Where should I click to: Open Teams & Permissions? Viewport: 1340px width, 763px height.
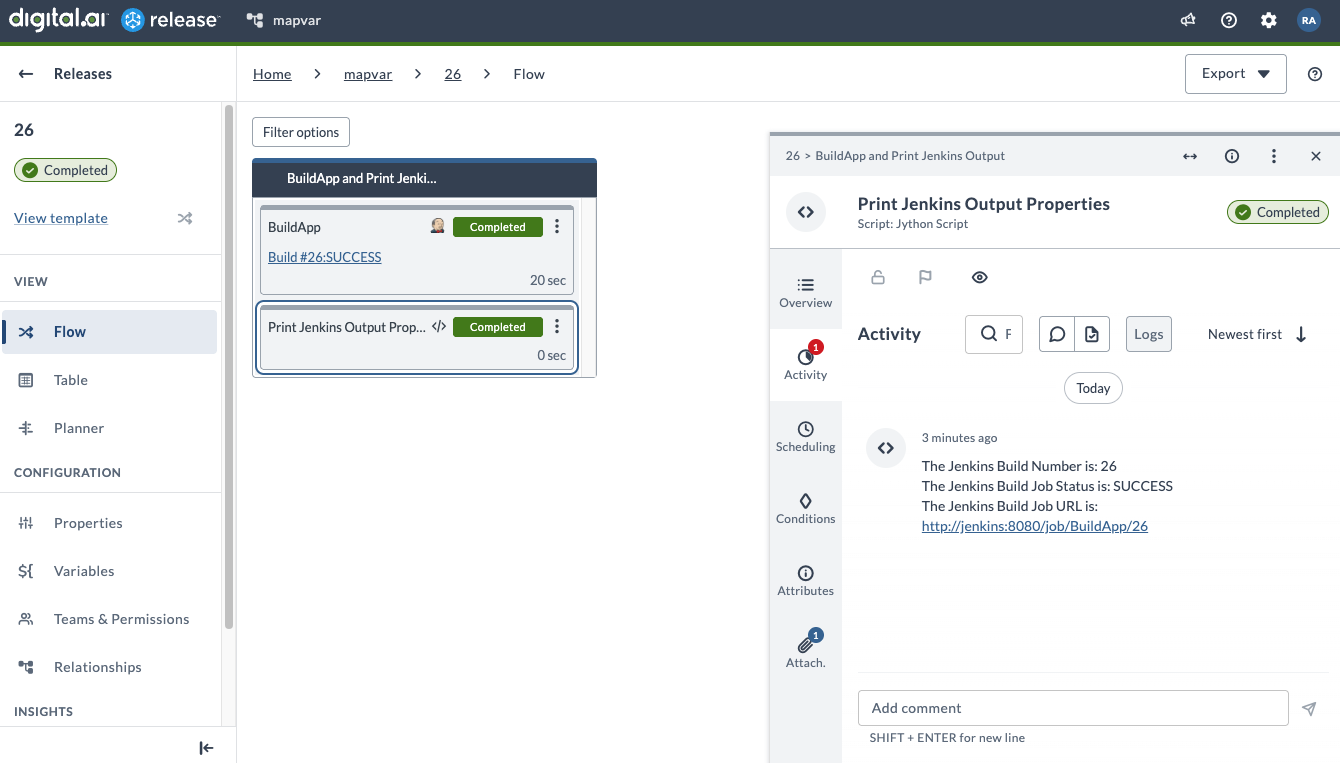click(x=109, y=619)
